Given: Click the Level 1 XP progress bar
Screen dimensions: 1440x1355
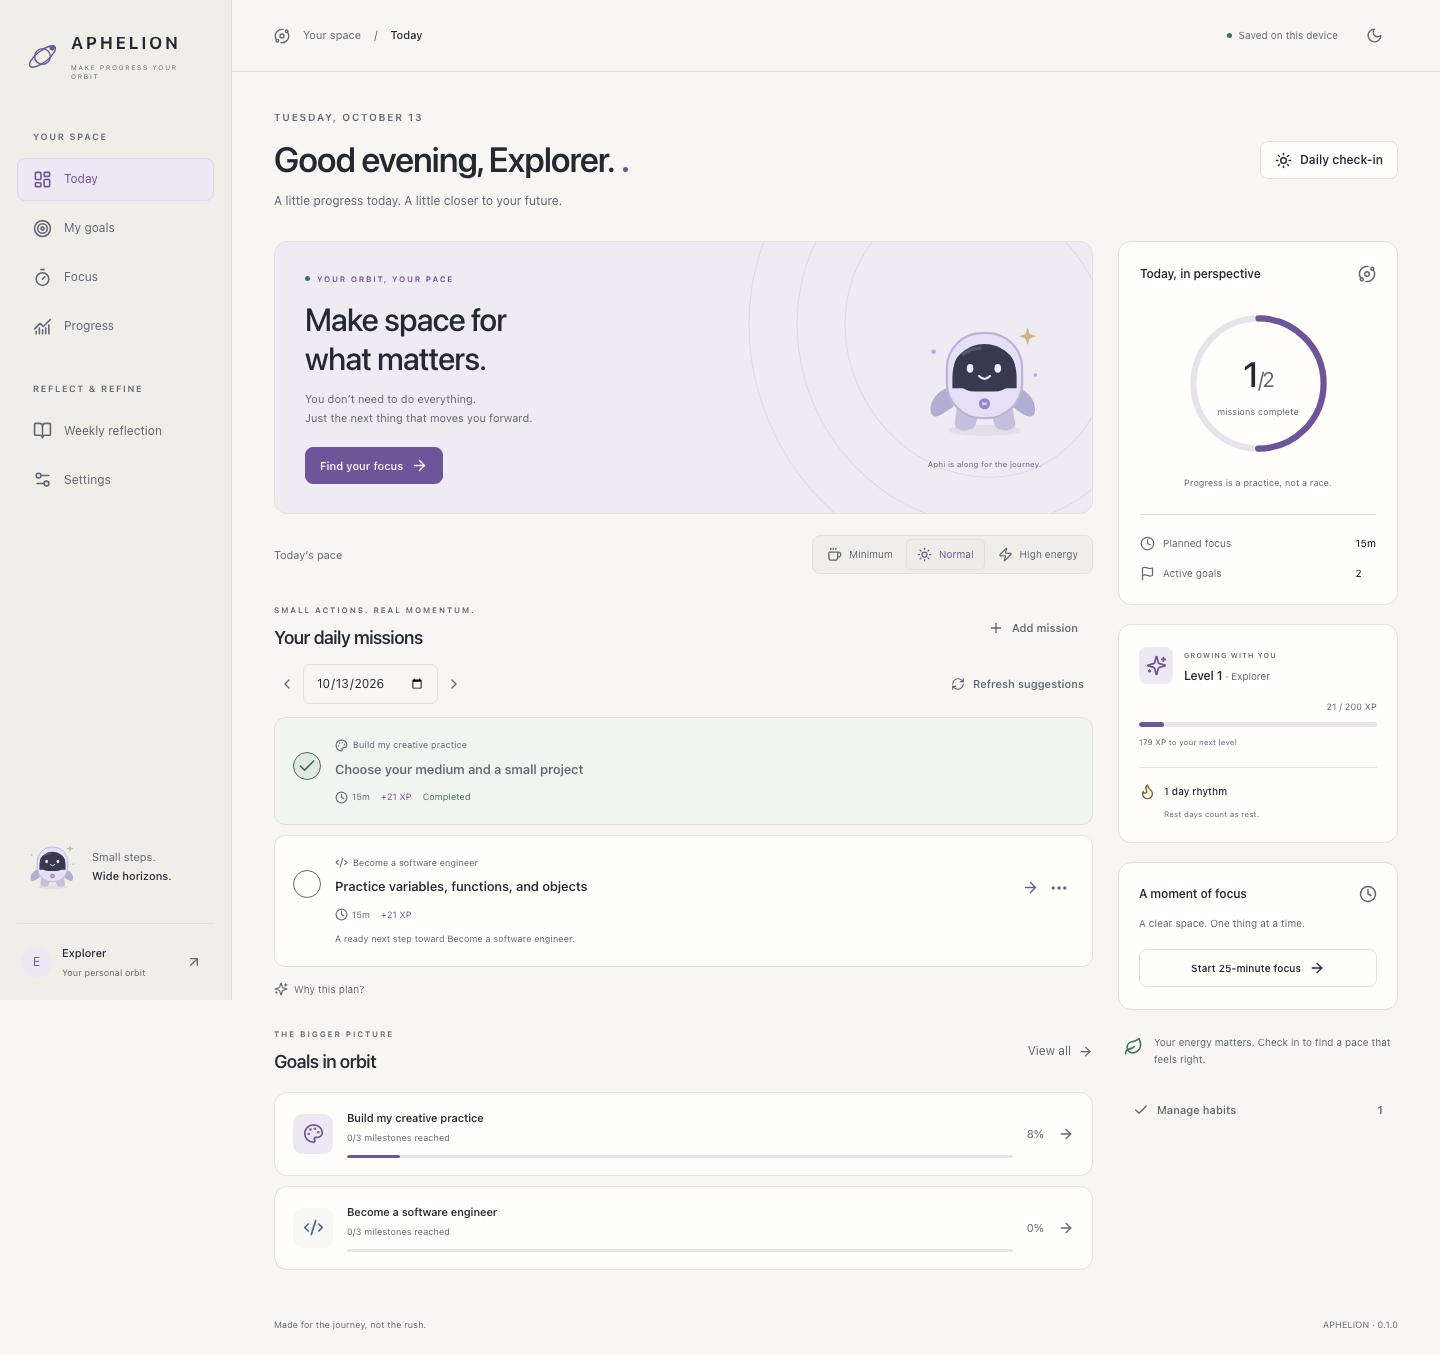Looking at the screenshot, I should click(1257, 724).
